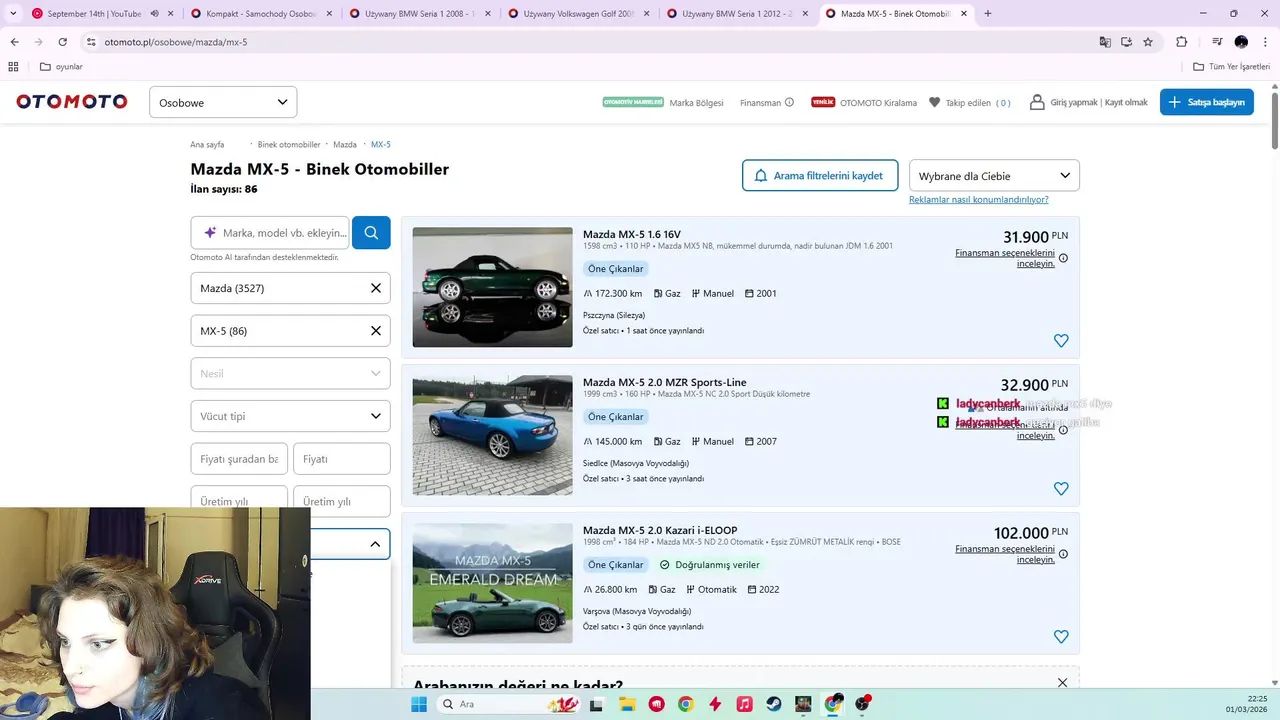Image resolution: width=1280 pixels, height=720 pixels.
Task: Open Steam from the taskbar
Action: [774, 704]
